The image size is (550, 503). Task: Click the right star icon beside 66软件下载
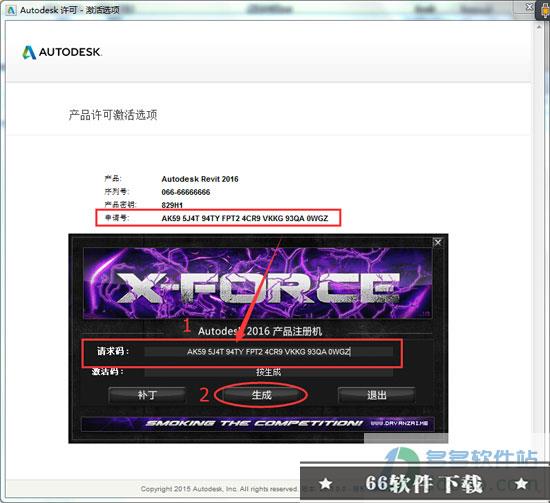pos(521,484)
